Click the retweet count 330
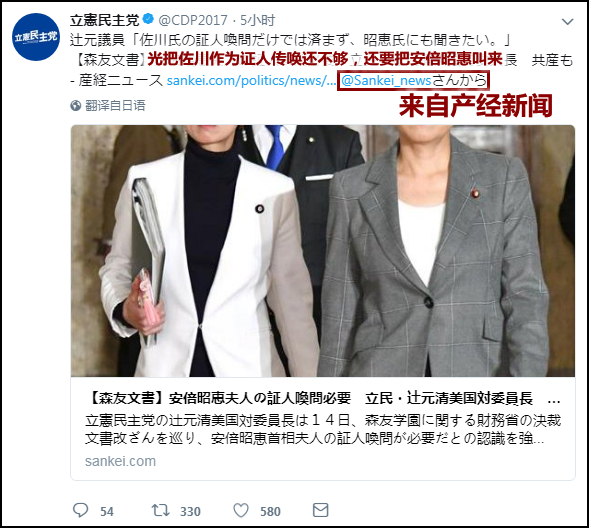This screenshot has height=528, width=589. pyautogui.click(x=190, y=511)
